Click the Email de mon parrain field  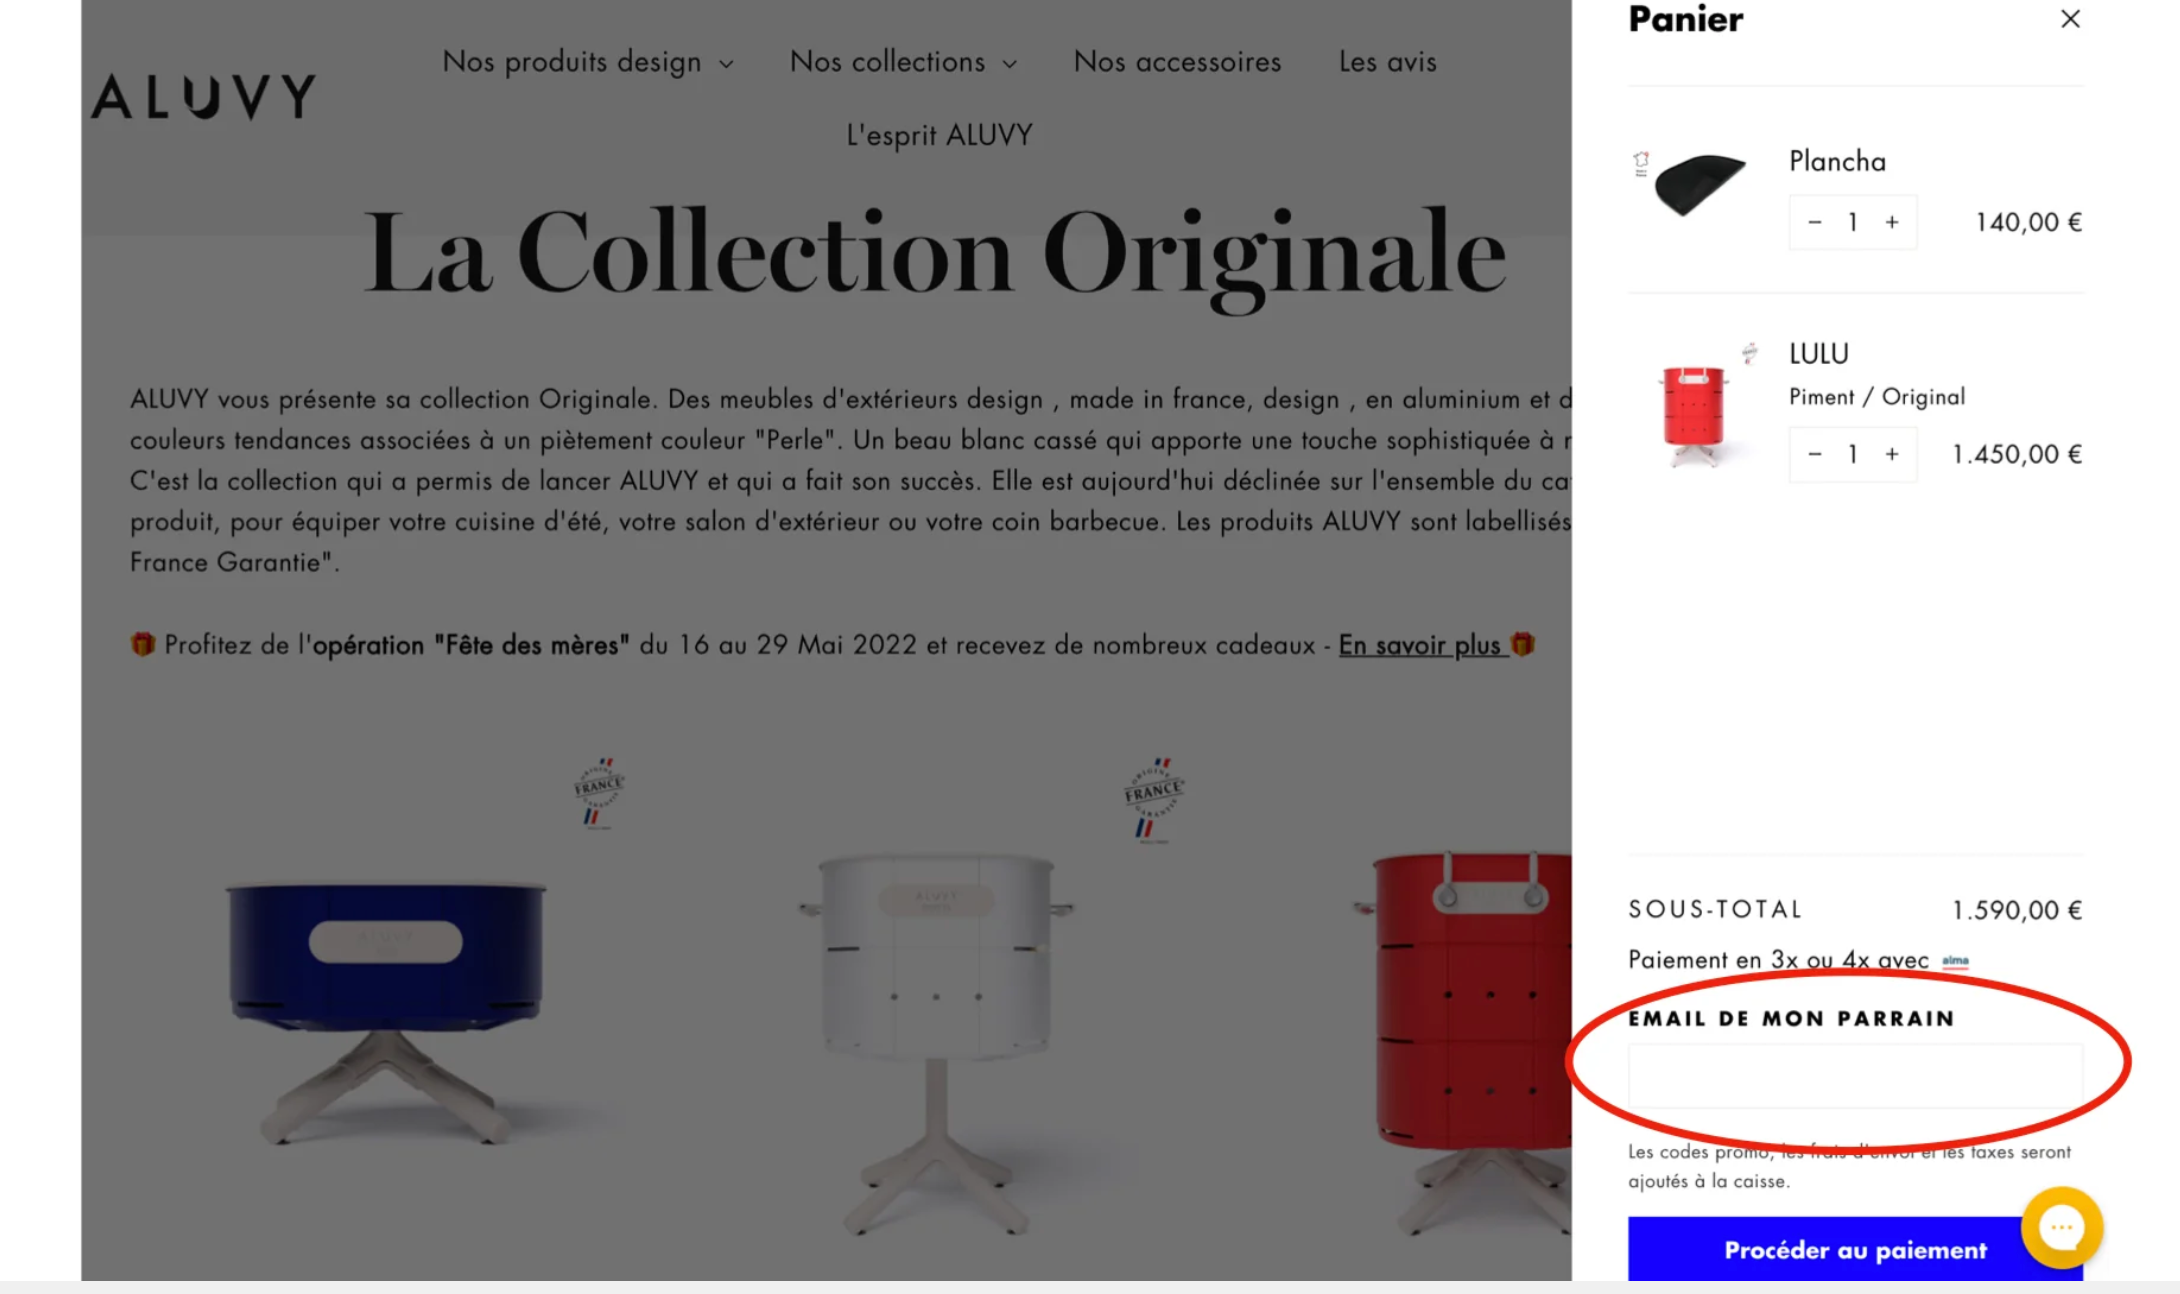click(x=1855, y=1076)
